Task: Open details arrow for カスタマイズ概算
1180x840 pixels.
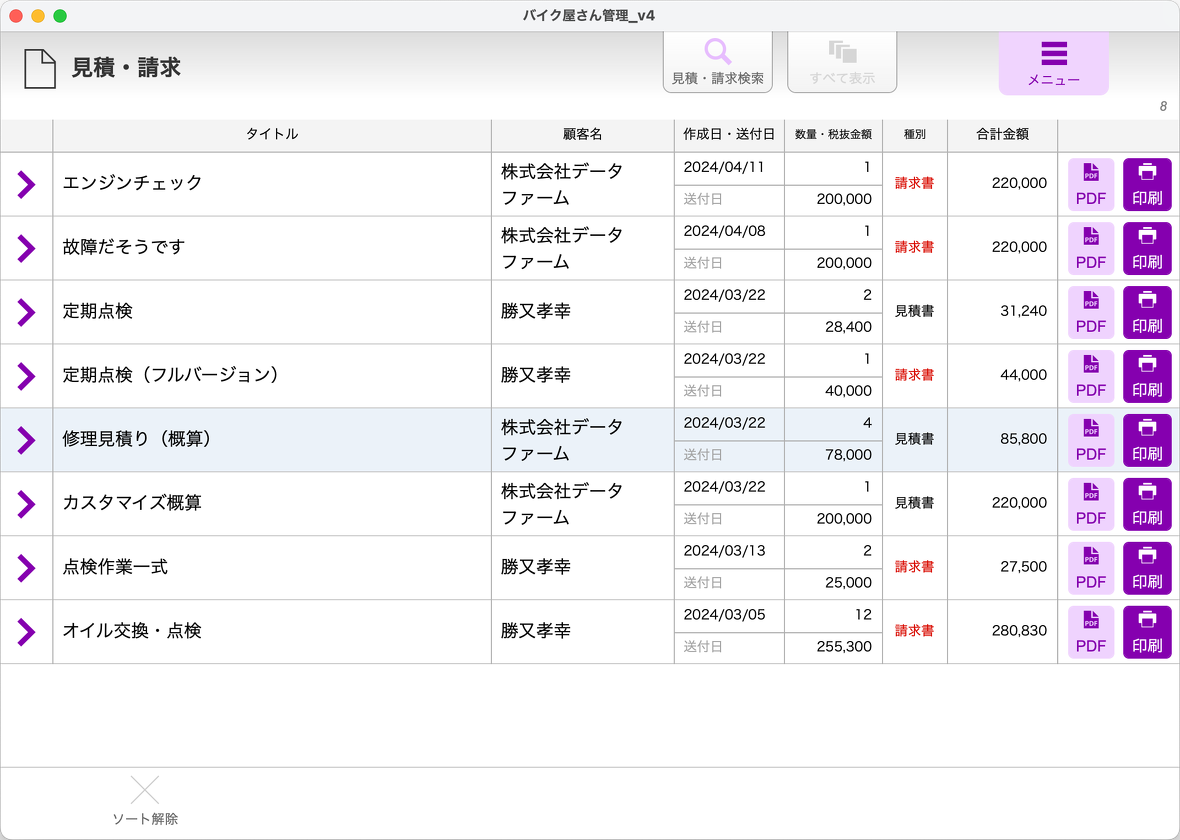Action: click(27, 504)
